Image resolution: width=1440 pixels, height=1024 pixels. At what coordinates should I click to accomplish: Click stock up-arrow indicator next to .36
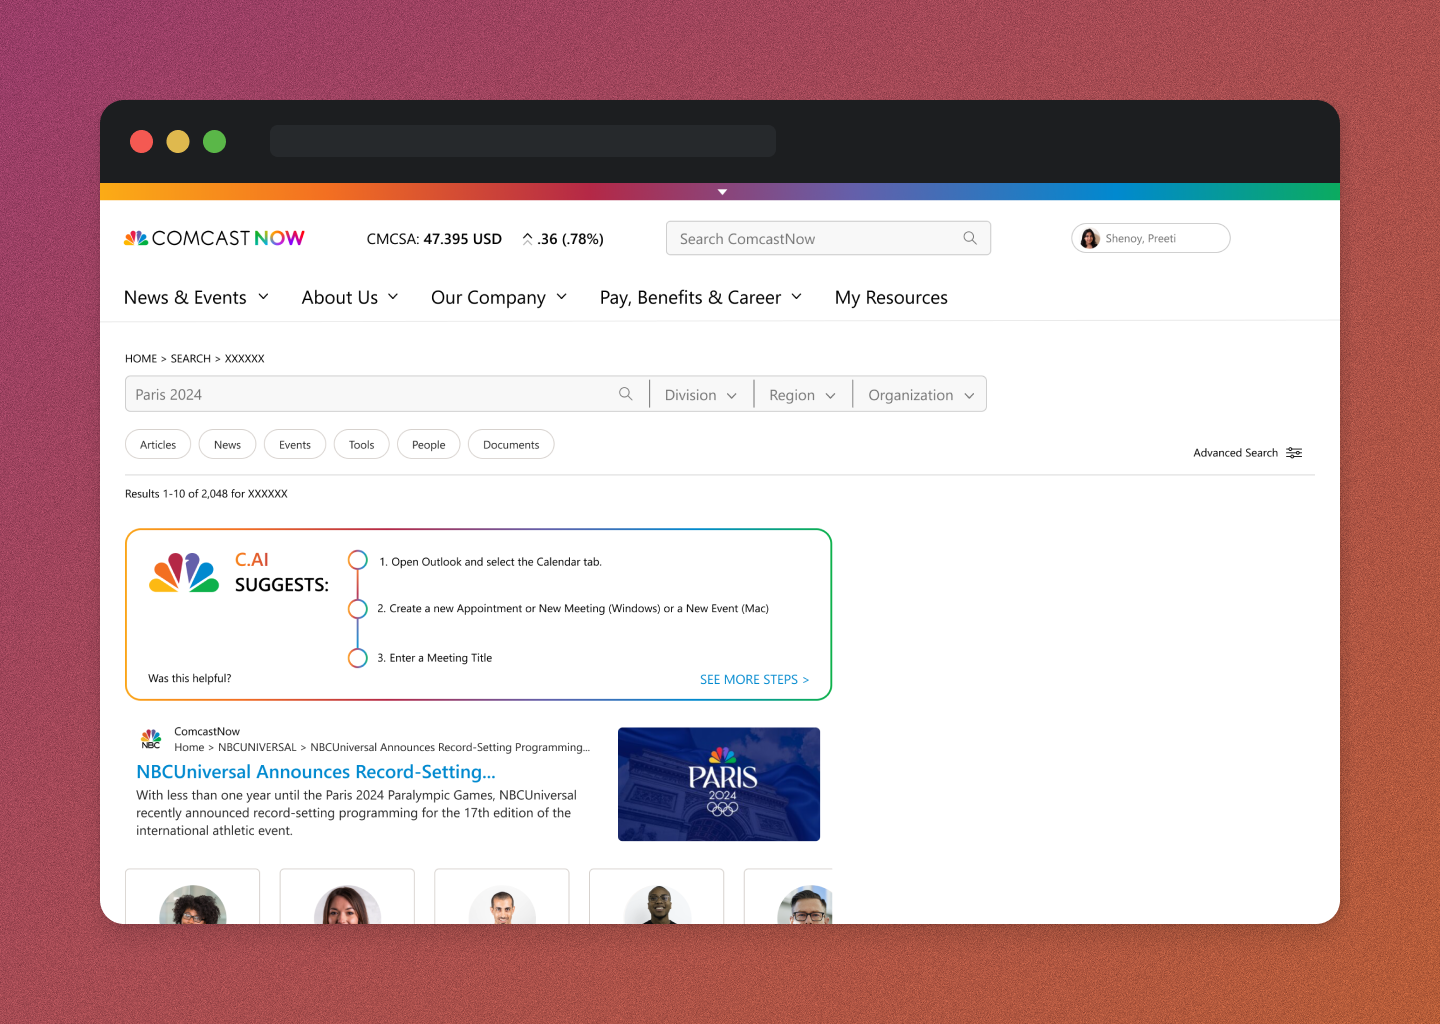pyautogui.click(x=527, y=239)
